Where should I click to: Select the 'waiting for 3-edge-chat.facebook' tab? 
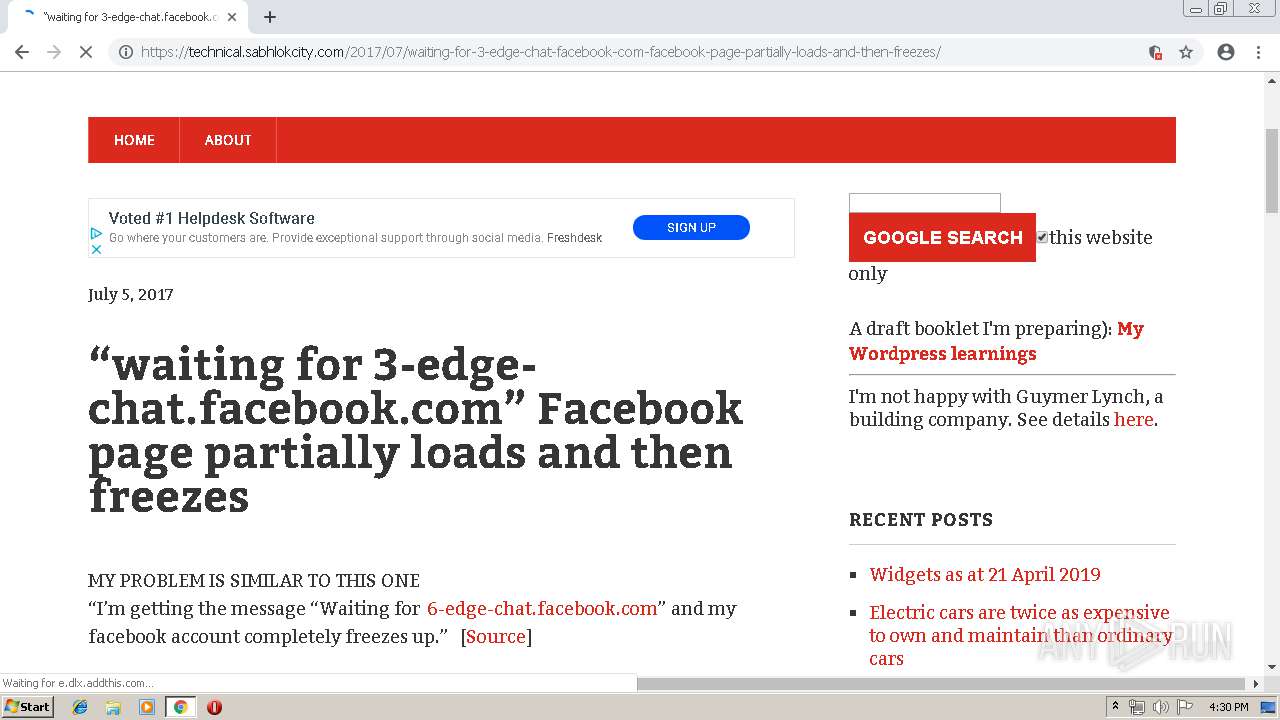[x=128, y=17]
